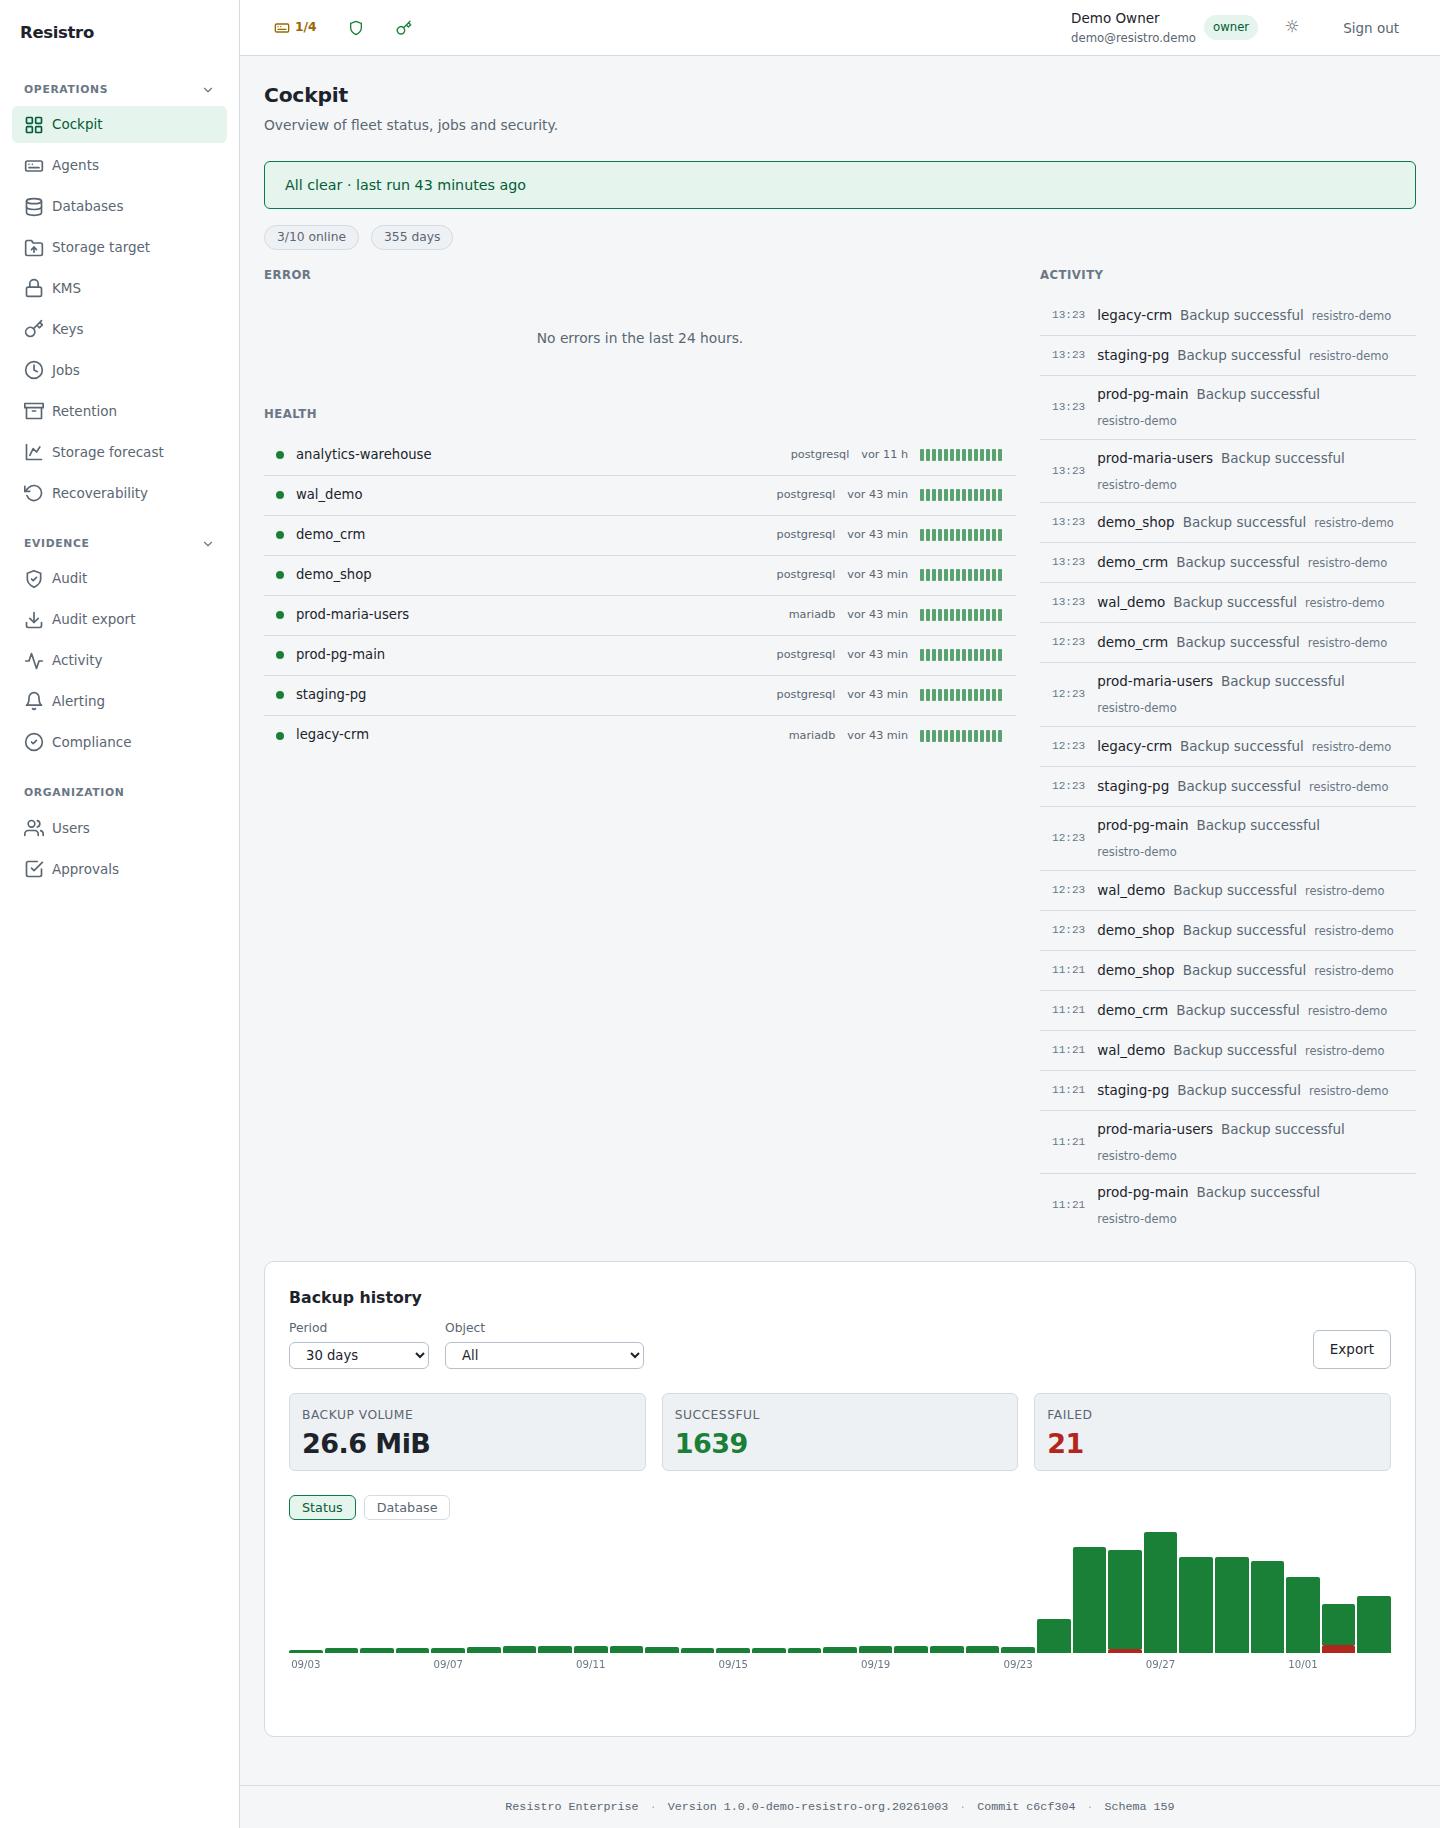Click the Databases cylinder icon

point(34,207)
